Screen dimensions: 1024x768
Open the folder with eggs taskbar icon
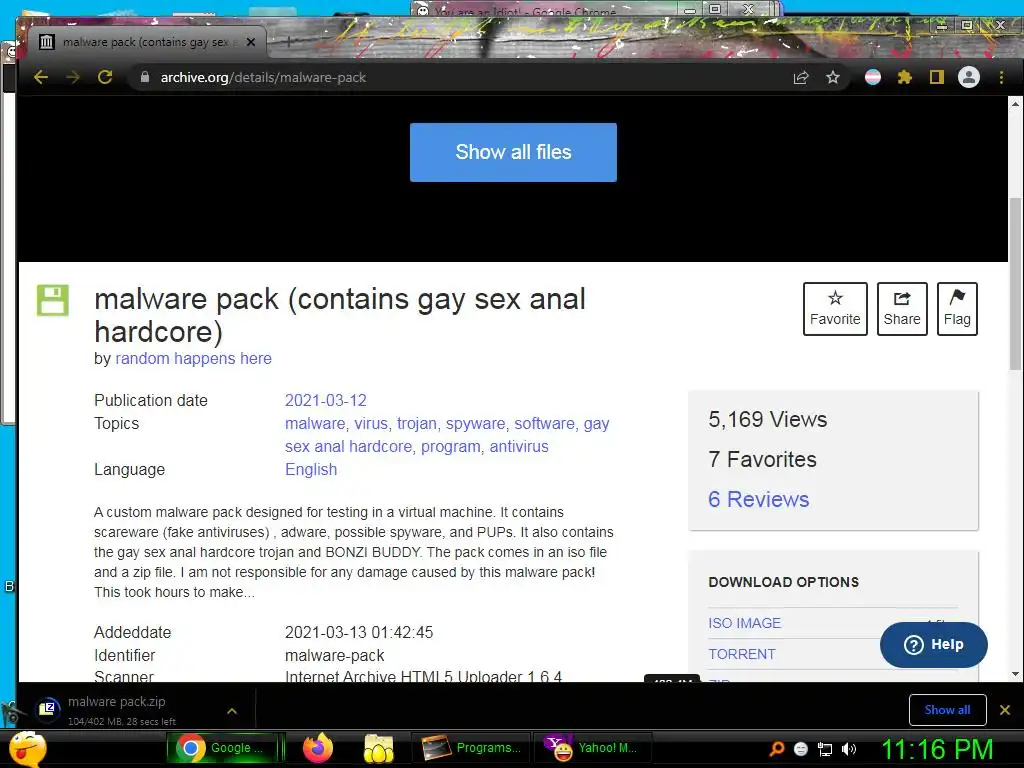coord(379,748)
